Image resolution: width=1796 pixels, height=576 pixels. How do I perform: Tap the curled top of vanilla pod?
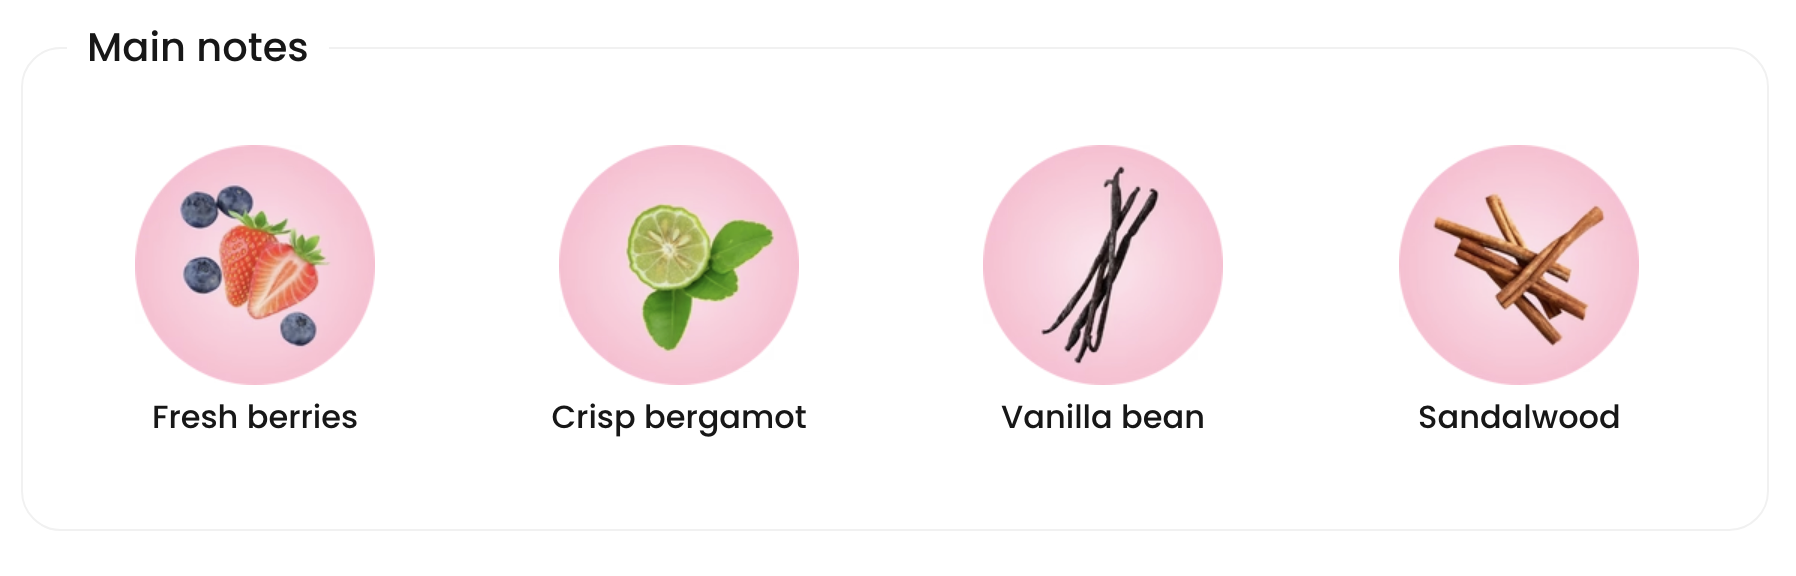pyautogui.click(x=1114, y=181)
